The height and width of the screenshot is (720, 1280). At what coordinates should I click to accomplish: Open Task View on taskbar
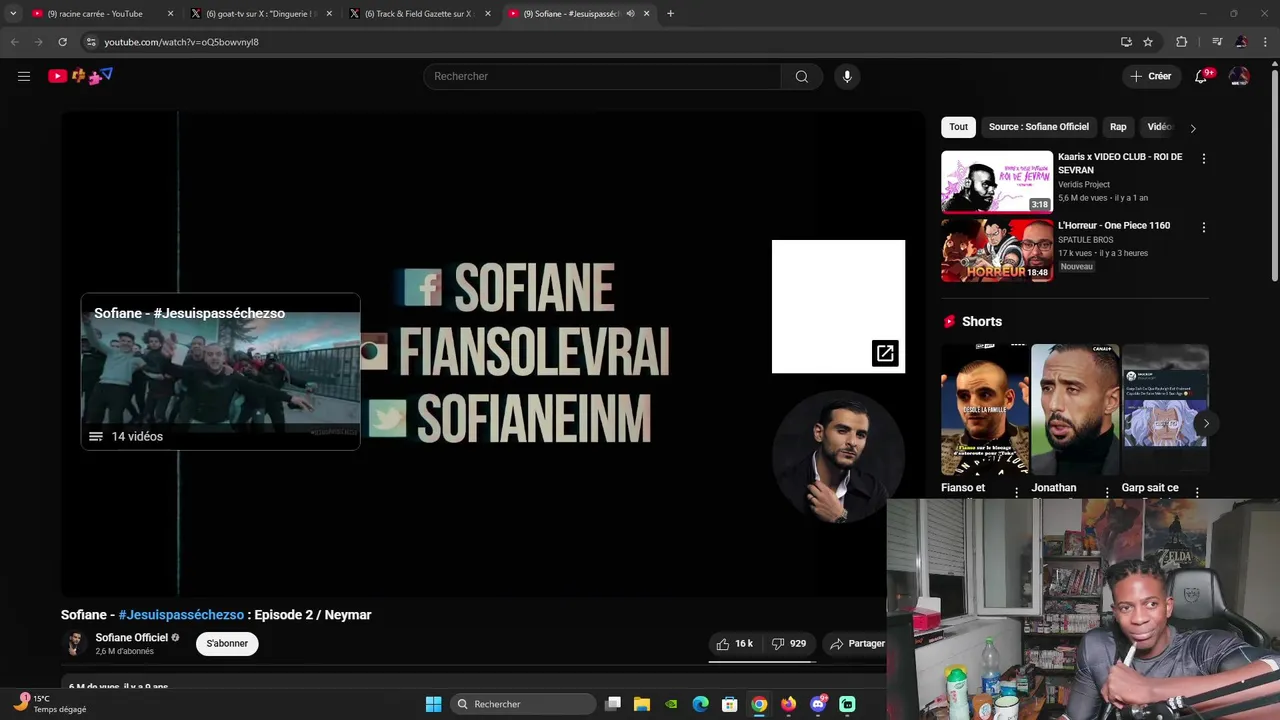[x=613, y=704]
